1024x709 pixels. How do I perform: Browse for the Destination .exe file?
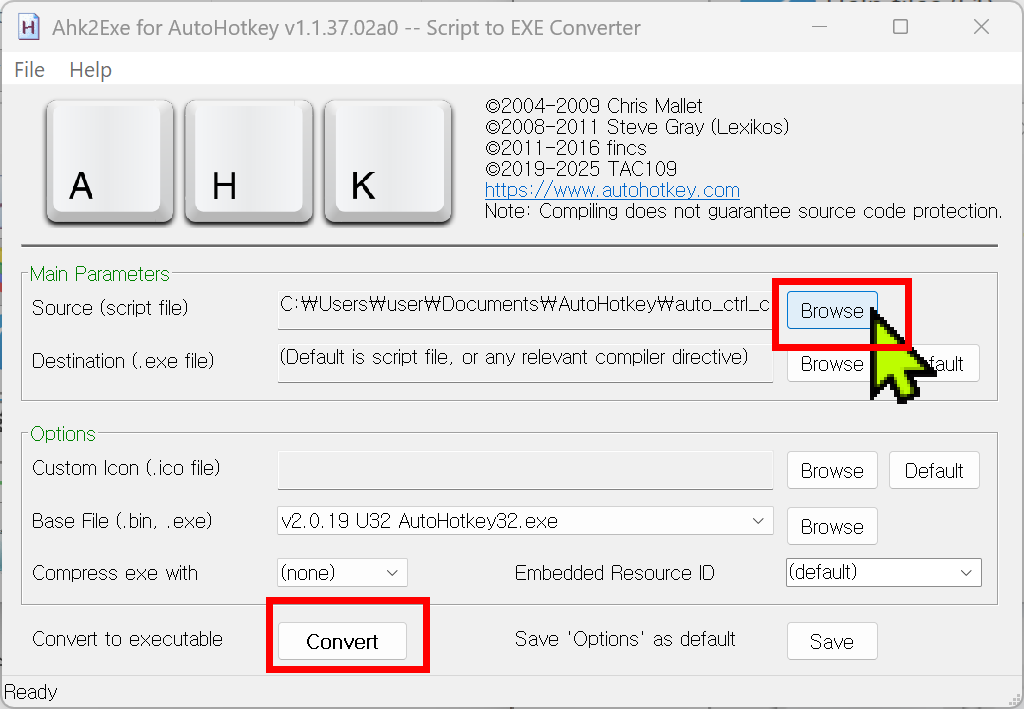pyautogui.click(x=825, y=364)
